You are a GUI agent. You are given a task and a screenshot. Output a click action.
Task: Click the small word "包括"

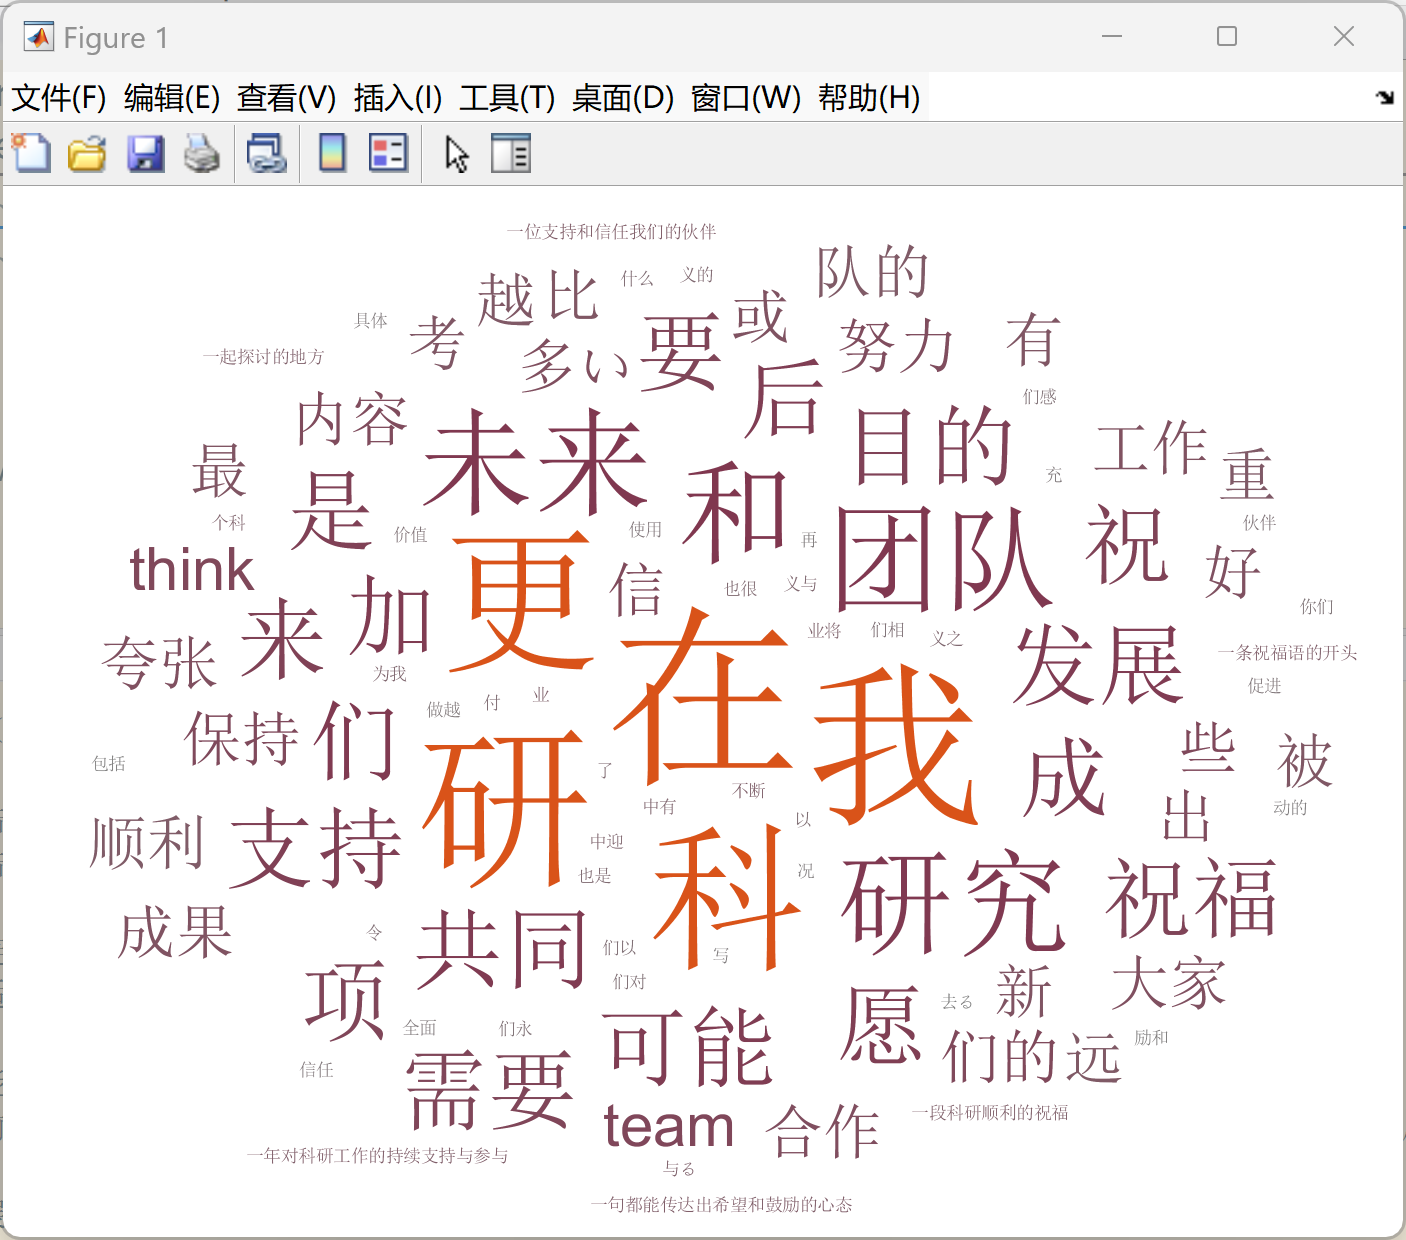tap(109, 764)
